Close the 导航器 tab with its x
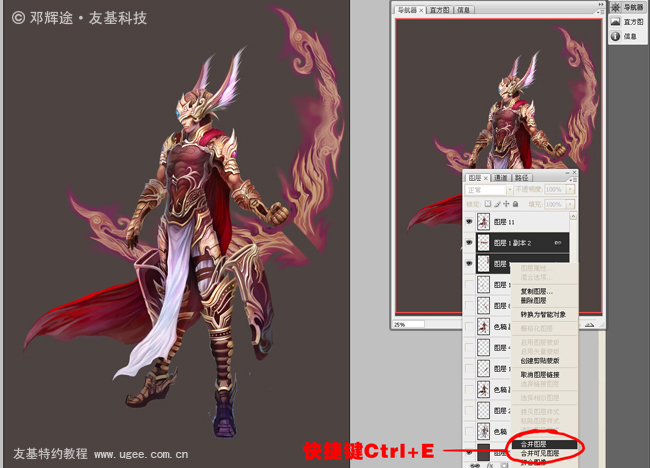The width and height of the screenshot is (650, 468). coord(421,10)
